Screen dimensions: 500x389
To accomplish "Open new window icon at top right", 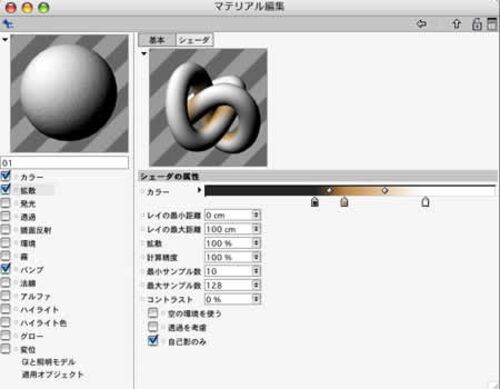I will tap(492, 24).
